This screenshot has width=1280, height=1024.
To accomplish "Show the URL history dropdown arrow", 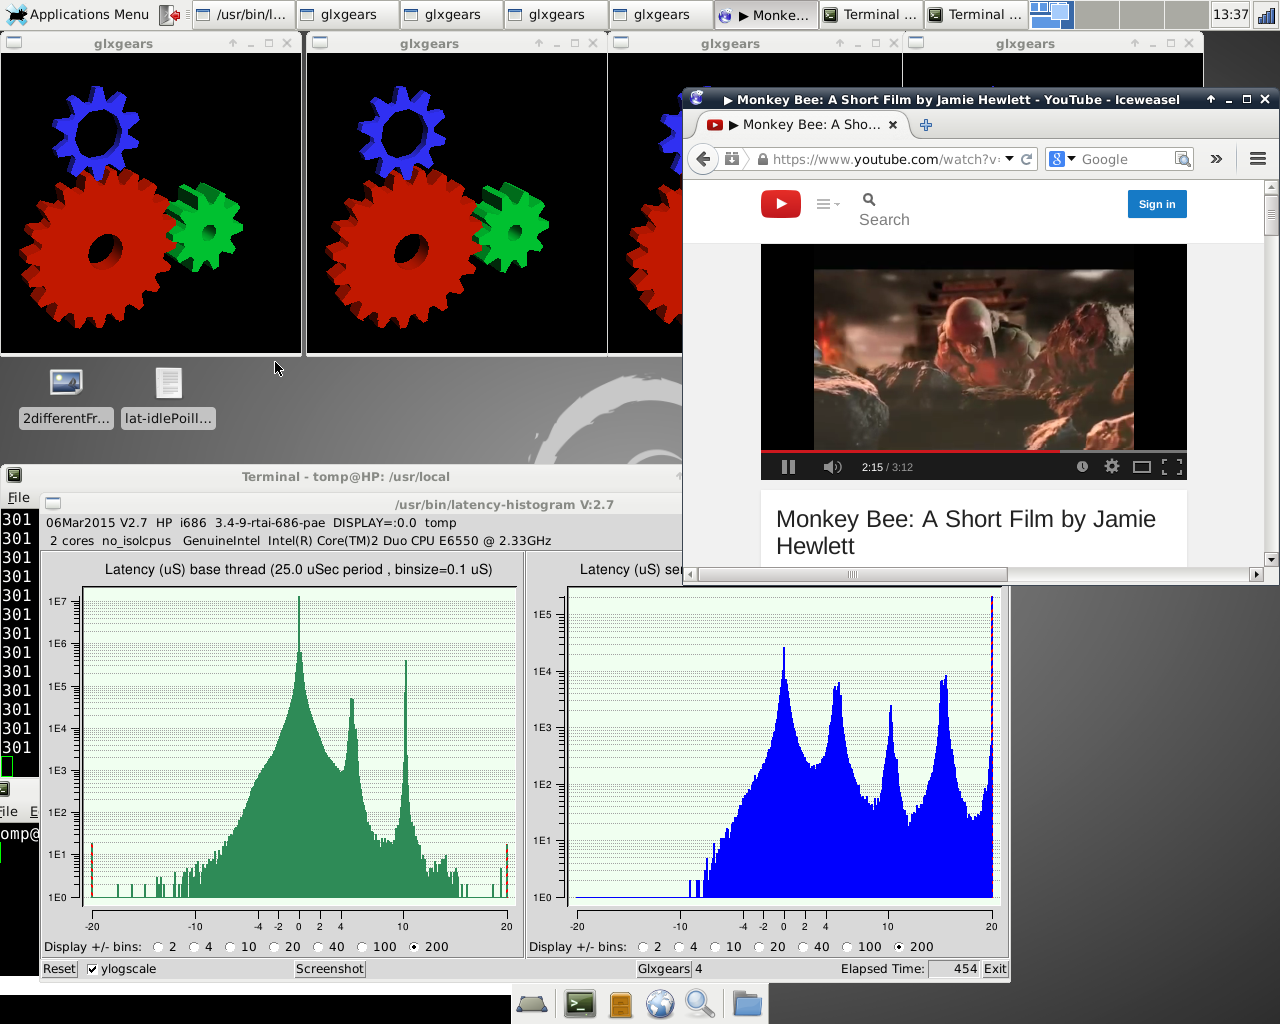I will coord(1009,159).
